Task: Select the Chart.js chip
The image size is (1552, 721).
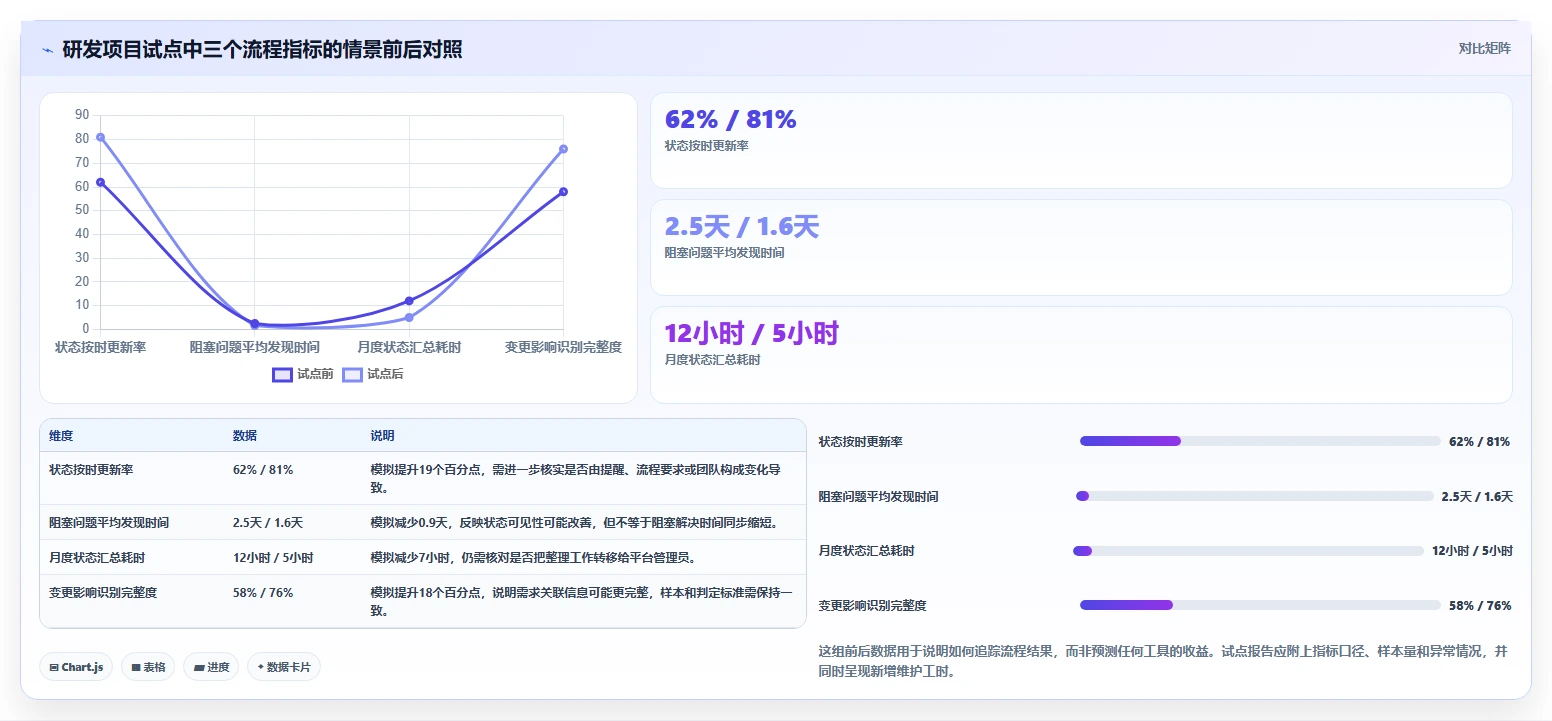Action: coord(76,667)
